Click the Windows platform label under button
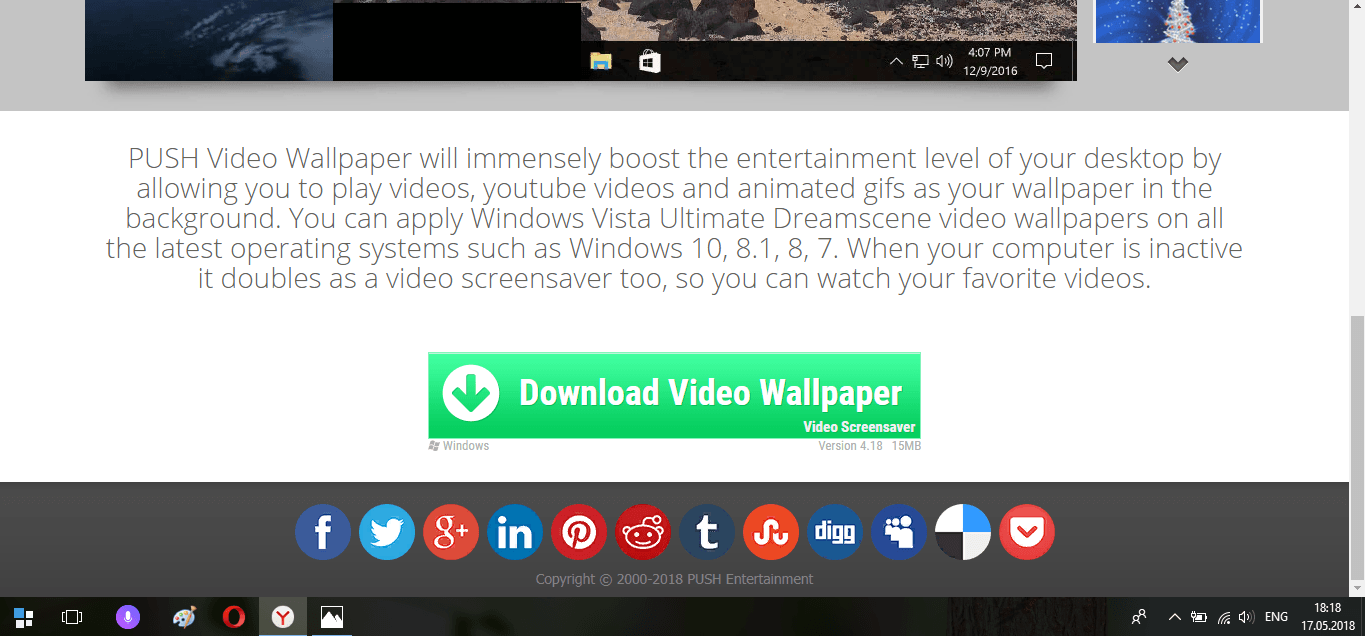The image size is (1365, 636). 459,446
